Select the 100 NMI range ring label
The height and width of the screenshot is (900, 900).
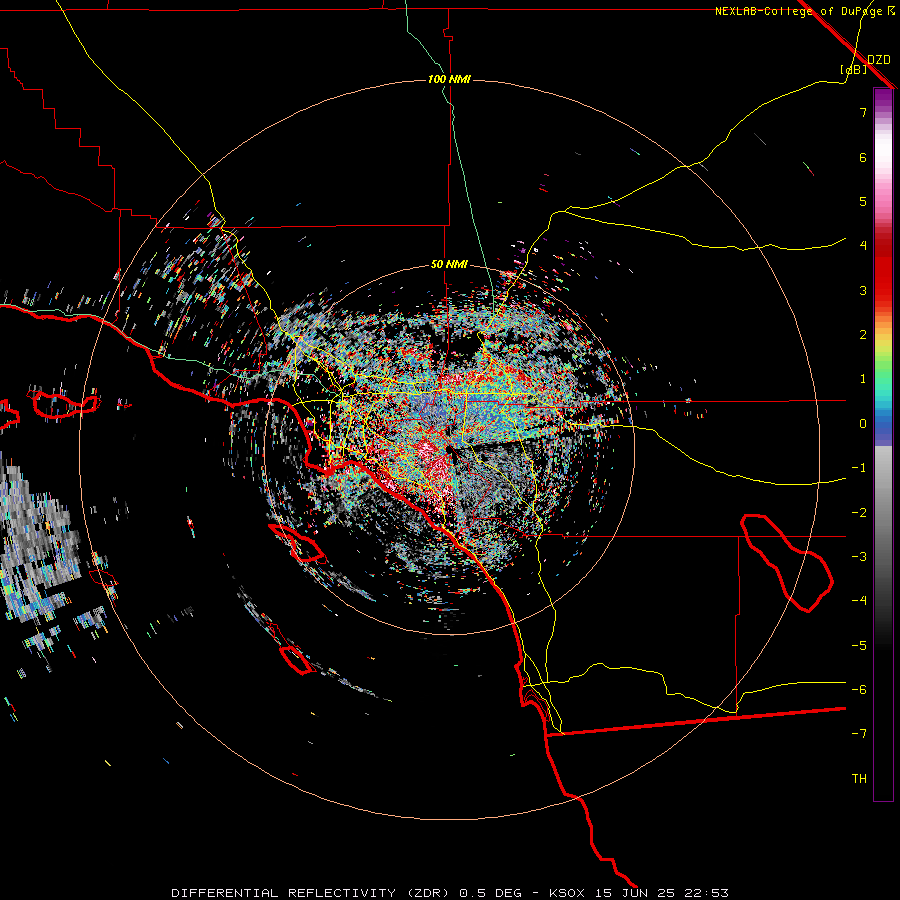(x=449, y=79)
